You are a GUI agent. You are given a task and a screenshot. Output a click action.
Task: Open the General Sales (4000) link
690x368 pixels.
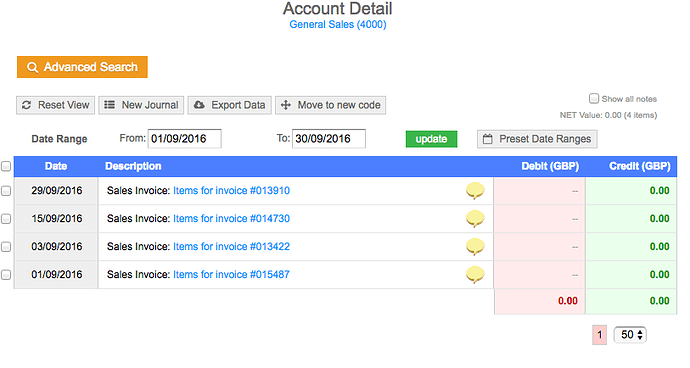(338, 25)
